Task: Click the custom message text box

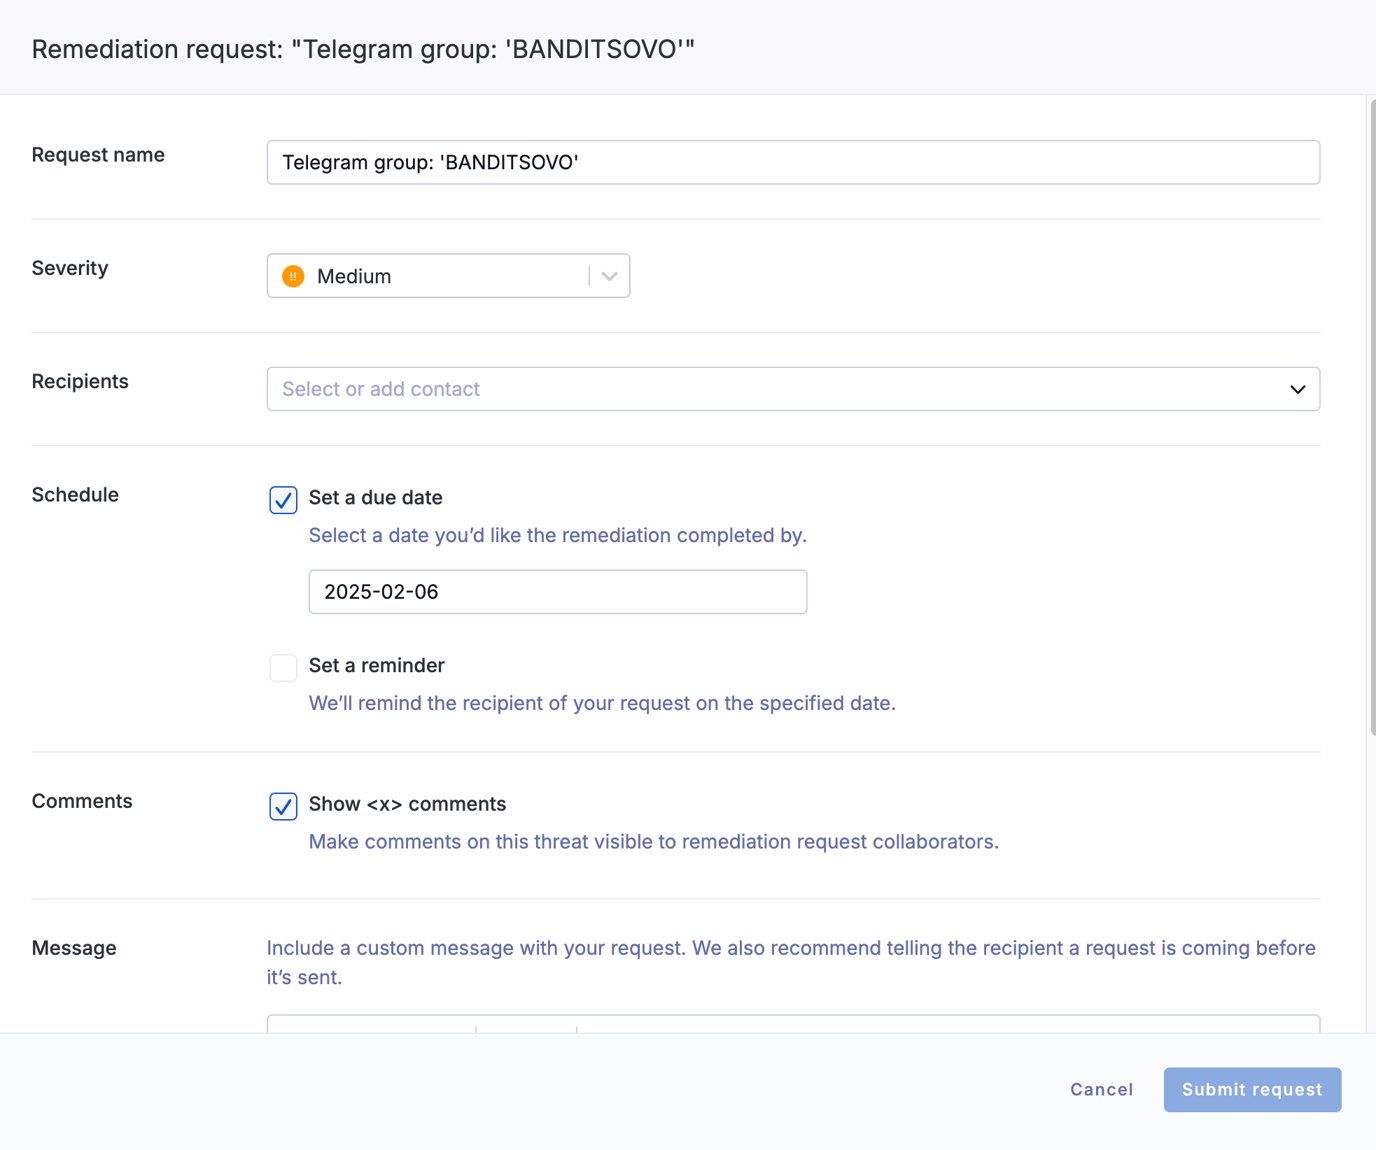Action: coord(793,1030)
